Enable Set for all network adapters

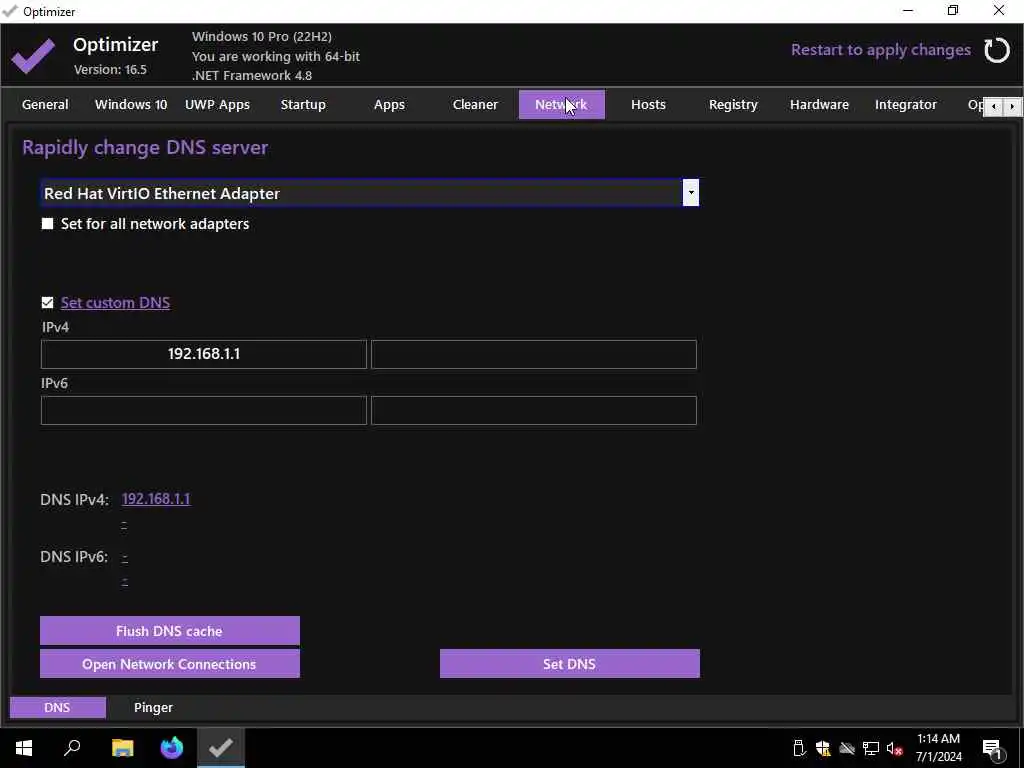pyautogui.click(x=47, y=224)
